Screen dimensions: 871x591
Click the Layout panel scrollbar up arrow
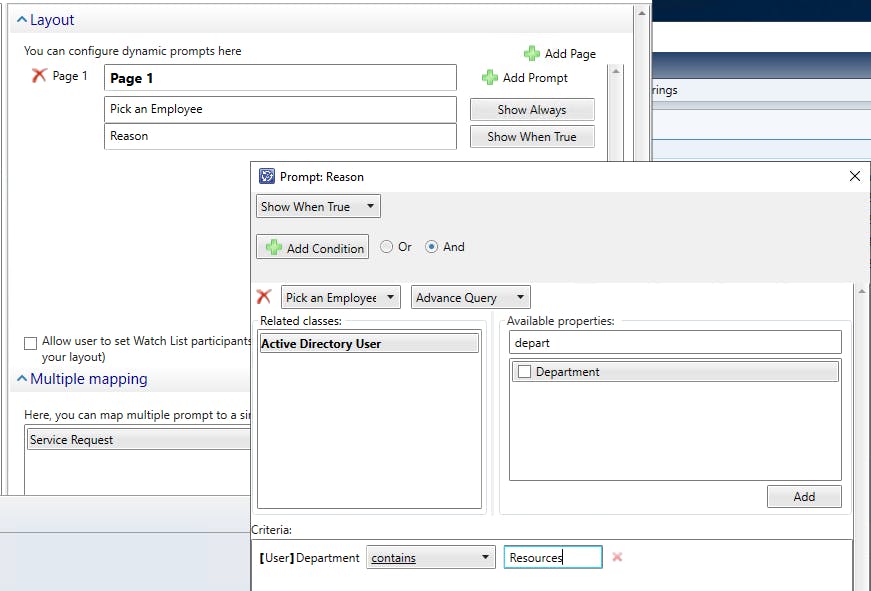(x=642, y=13)
